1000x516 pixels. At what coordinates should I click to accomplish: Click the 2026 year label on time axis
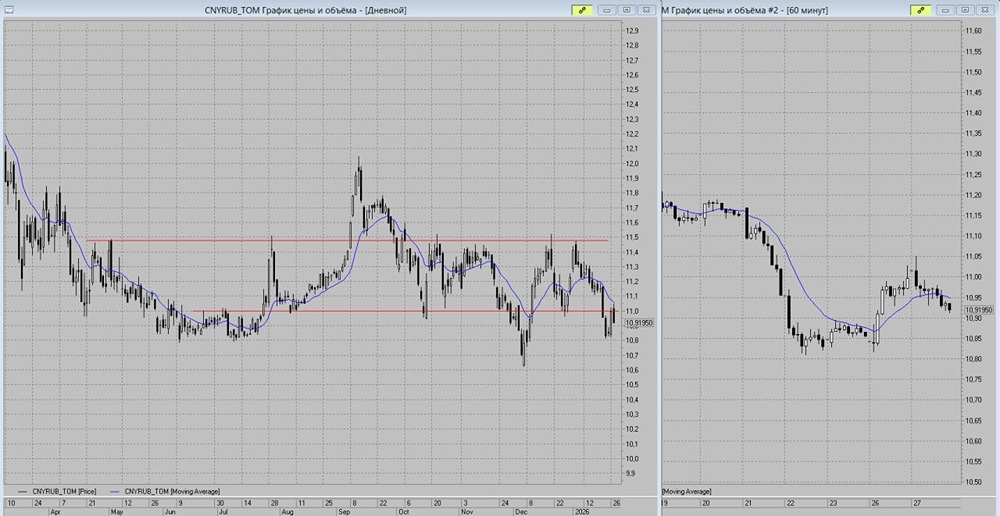tap(582, 510)
